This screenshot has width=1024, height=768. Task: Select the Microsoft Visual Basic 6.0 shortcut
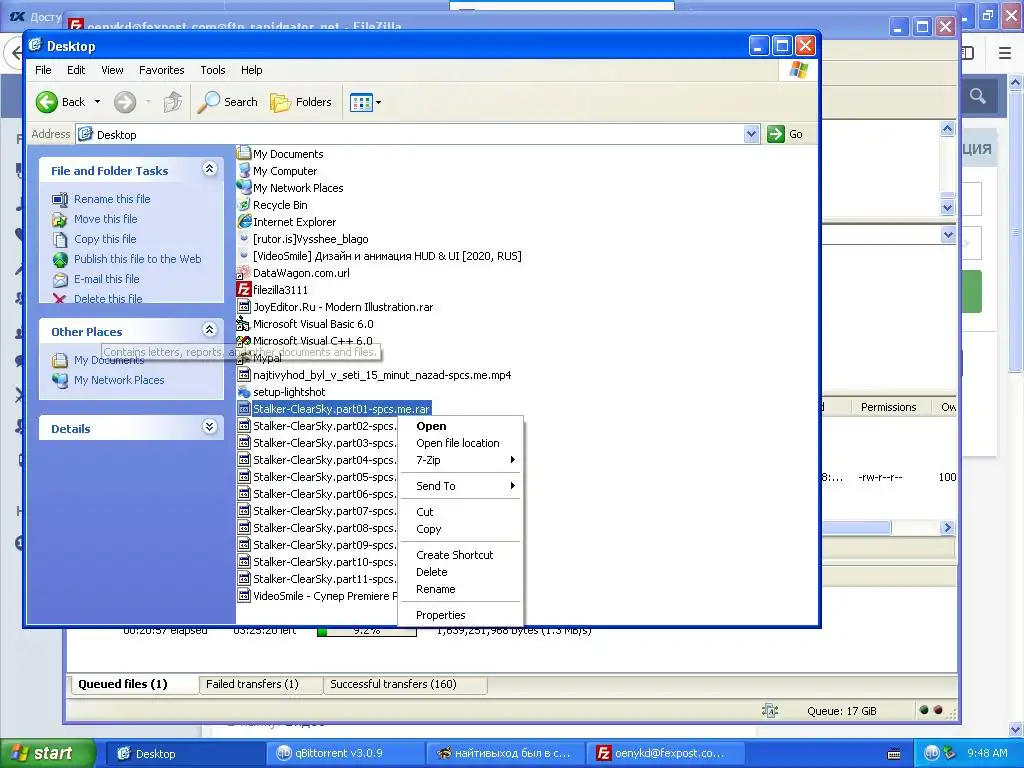(306, 323)
